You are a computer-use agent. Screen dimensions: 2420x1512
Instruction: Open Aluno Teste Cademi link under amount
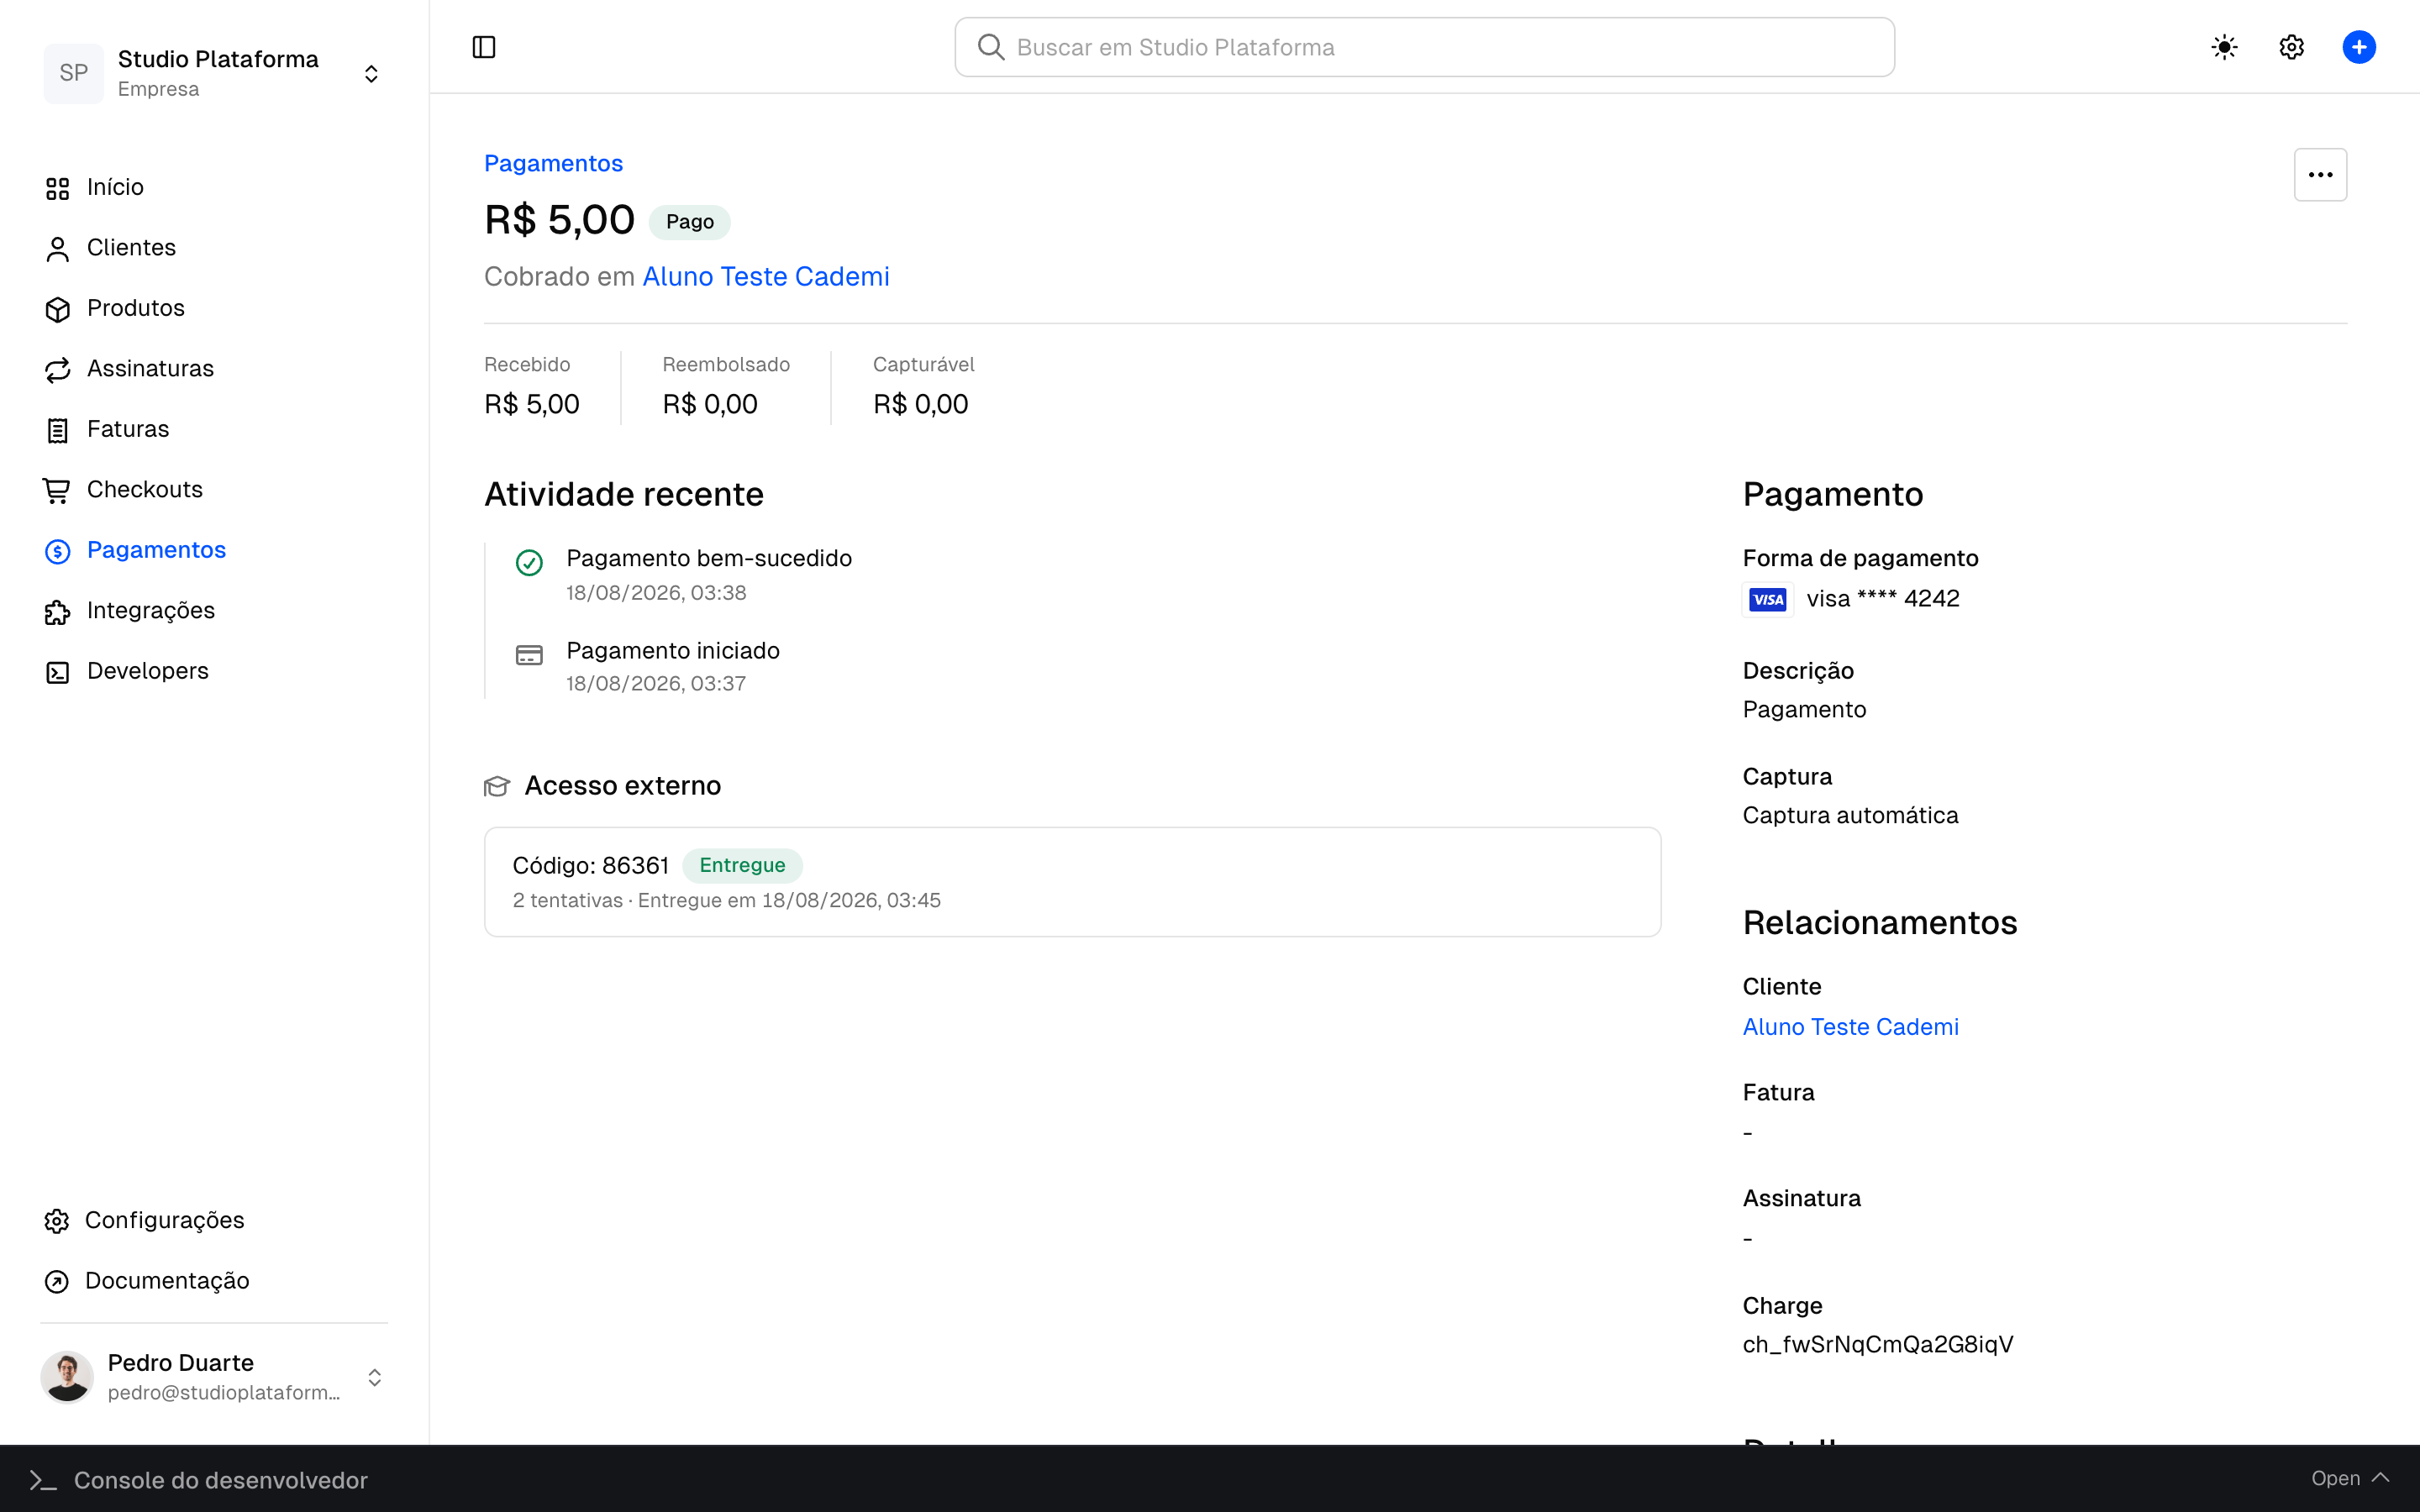[x=765, y=276]
